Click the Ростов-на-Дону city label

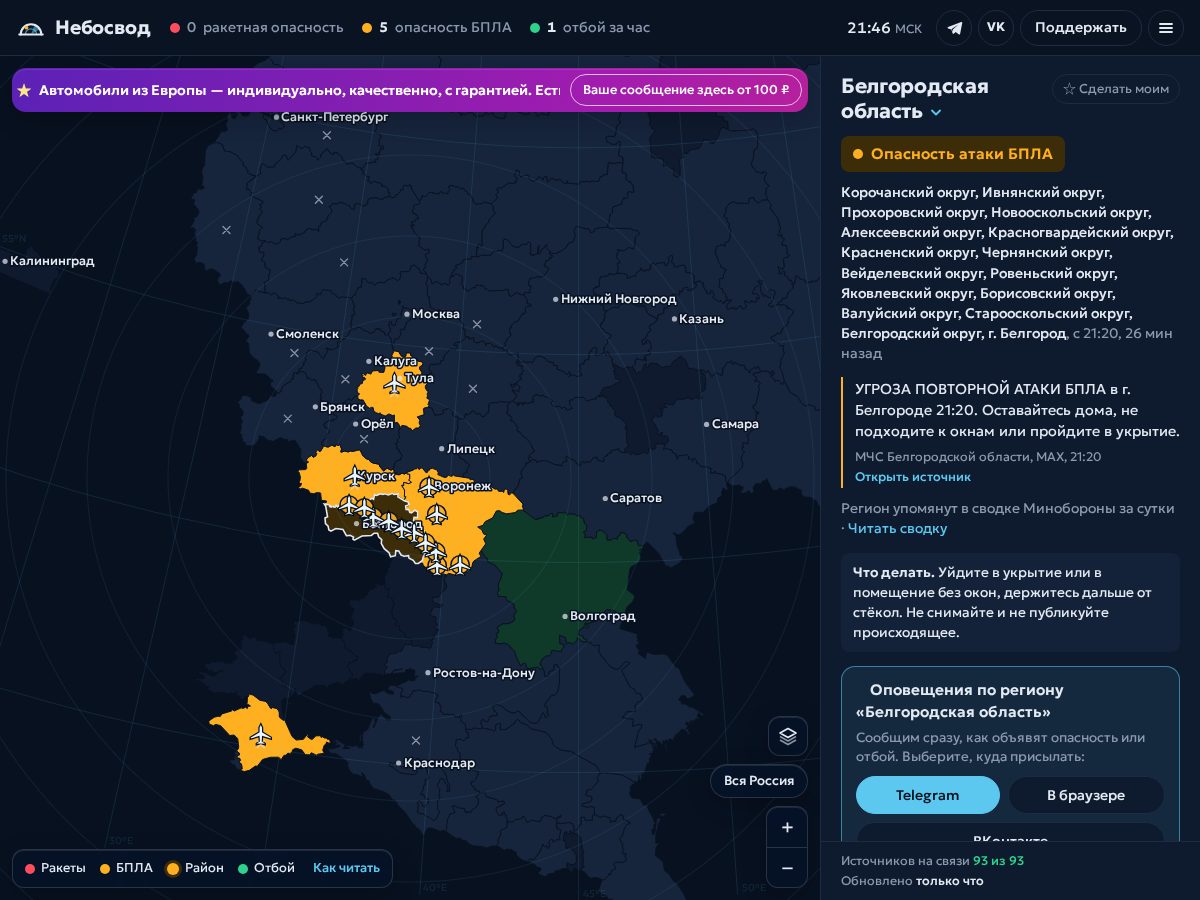484,673
